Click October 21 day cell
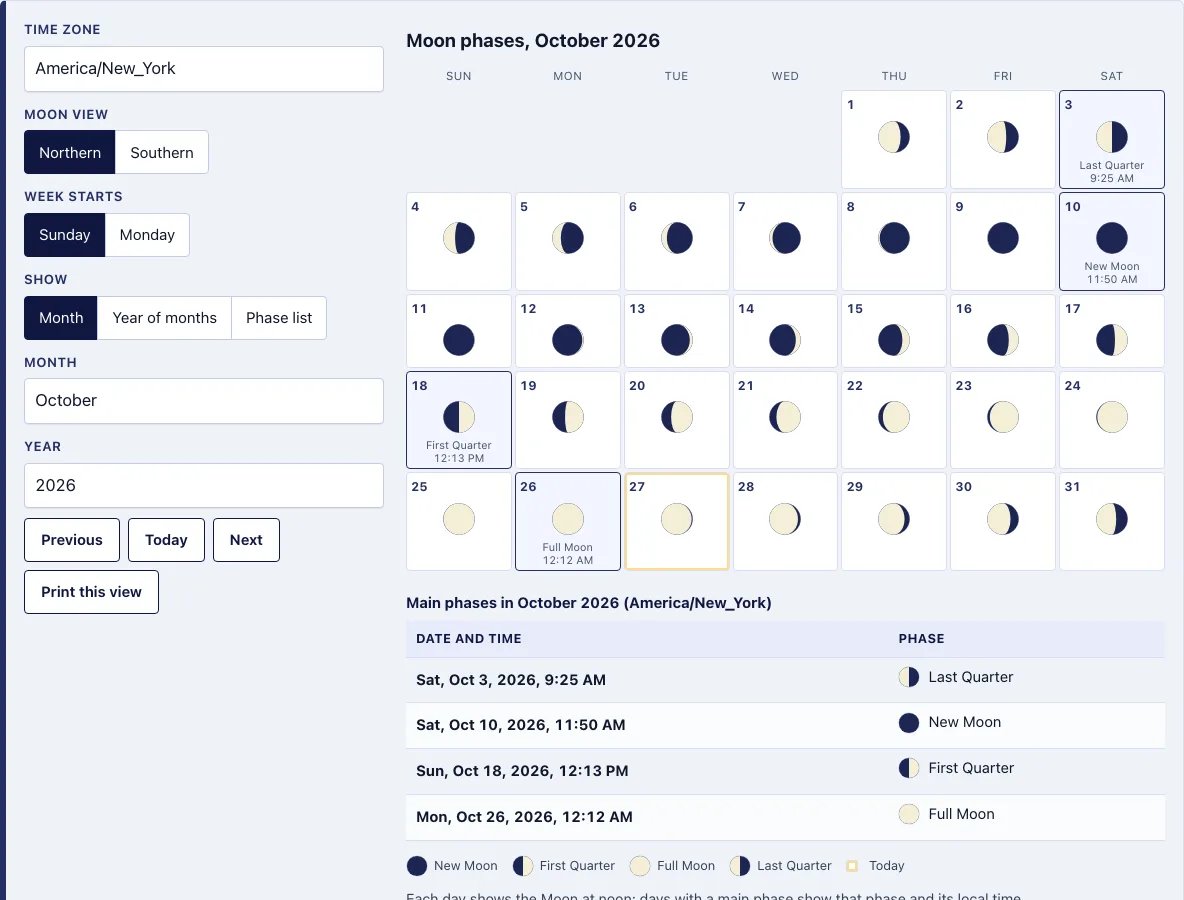Viewport: 1184px width, 900px height. [x=785, y=420]
